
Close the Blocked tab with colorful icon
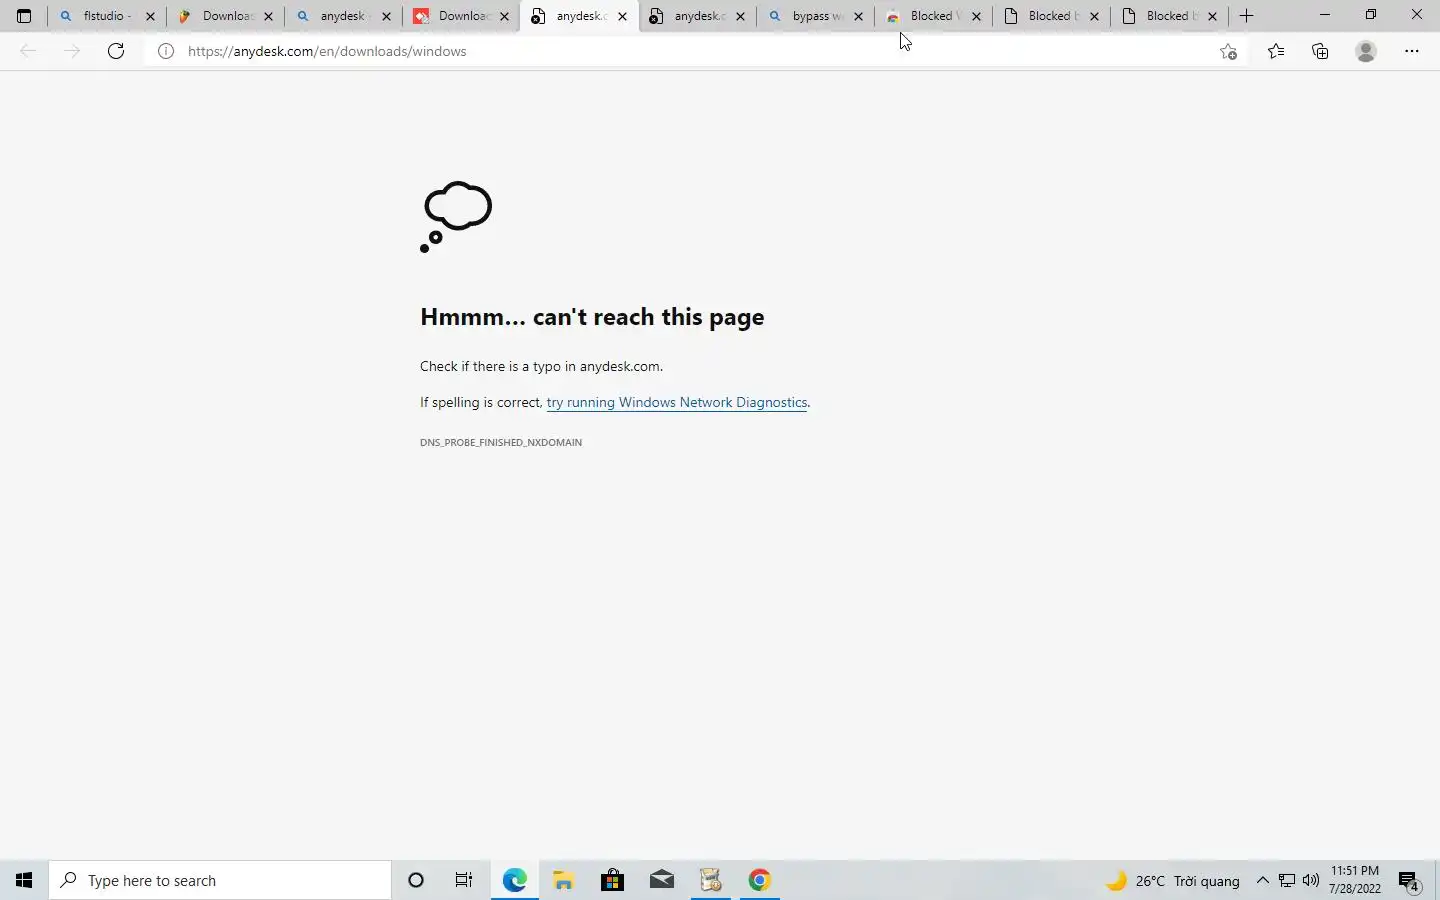[x=976, y=16]
